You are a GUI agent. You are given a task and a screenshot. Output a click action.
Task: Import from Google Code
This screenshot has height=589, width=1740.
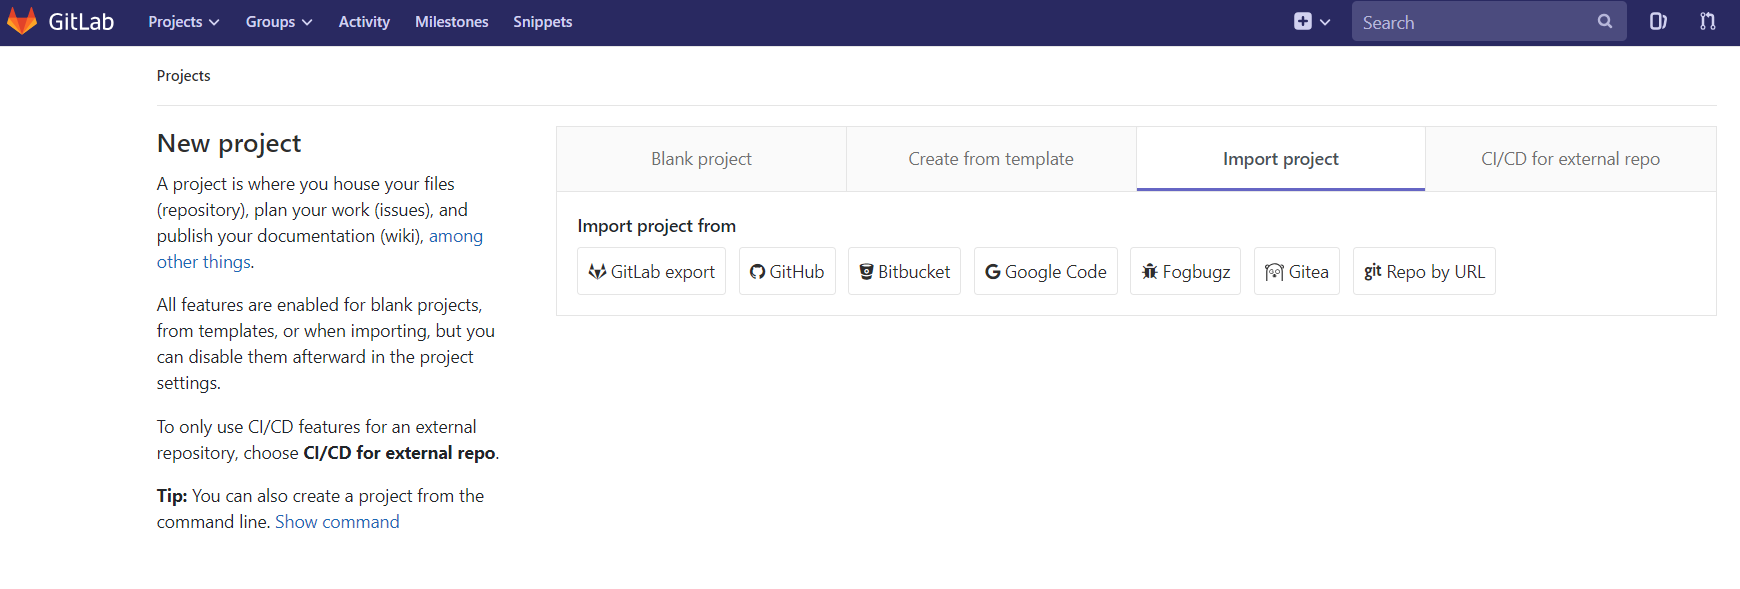click(1045, 271)
